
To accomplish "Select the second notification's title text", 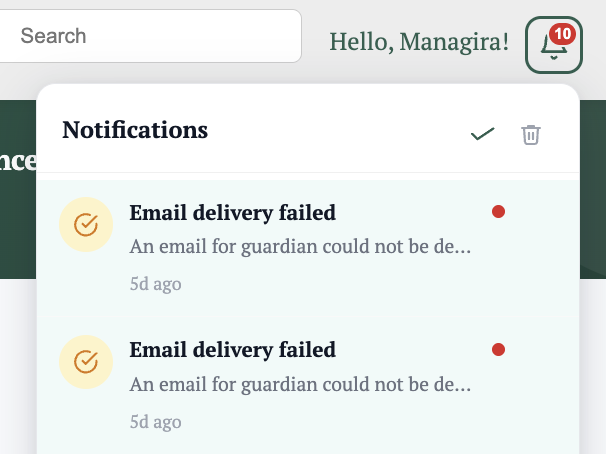I will 232,350.
